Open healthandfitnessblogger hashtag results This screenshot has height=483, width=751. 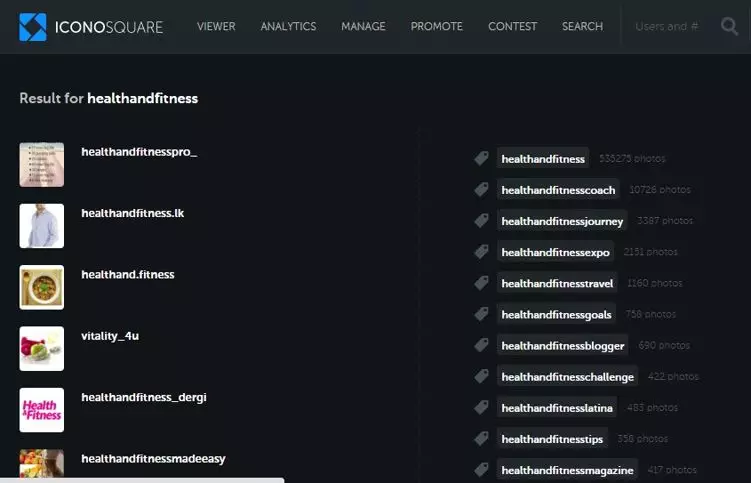click(563, 346)
